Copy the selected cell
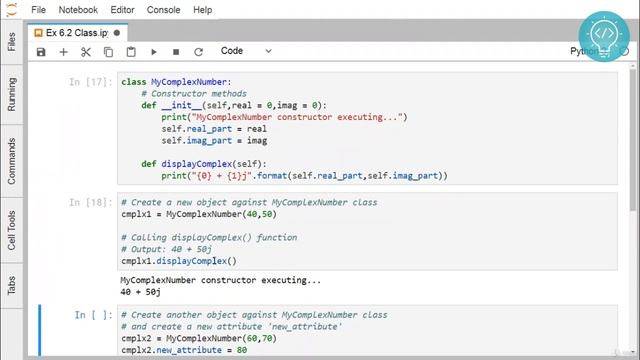Image resolution: width=640 pixels, height=360 pixels. pyautogui.click(x=108, y=52)
